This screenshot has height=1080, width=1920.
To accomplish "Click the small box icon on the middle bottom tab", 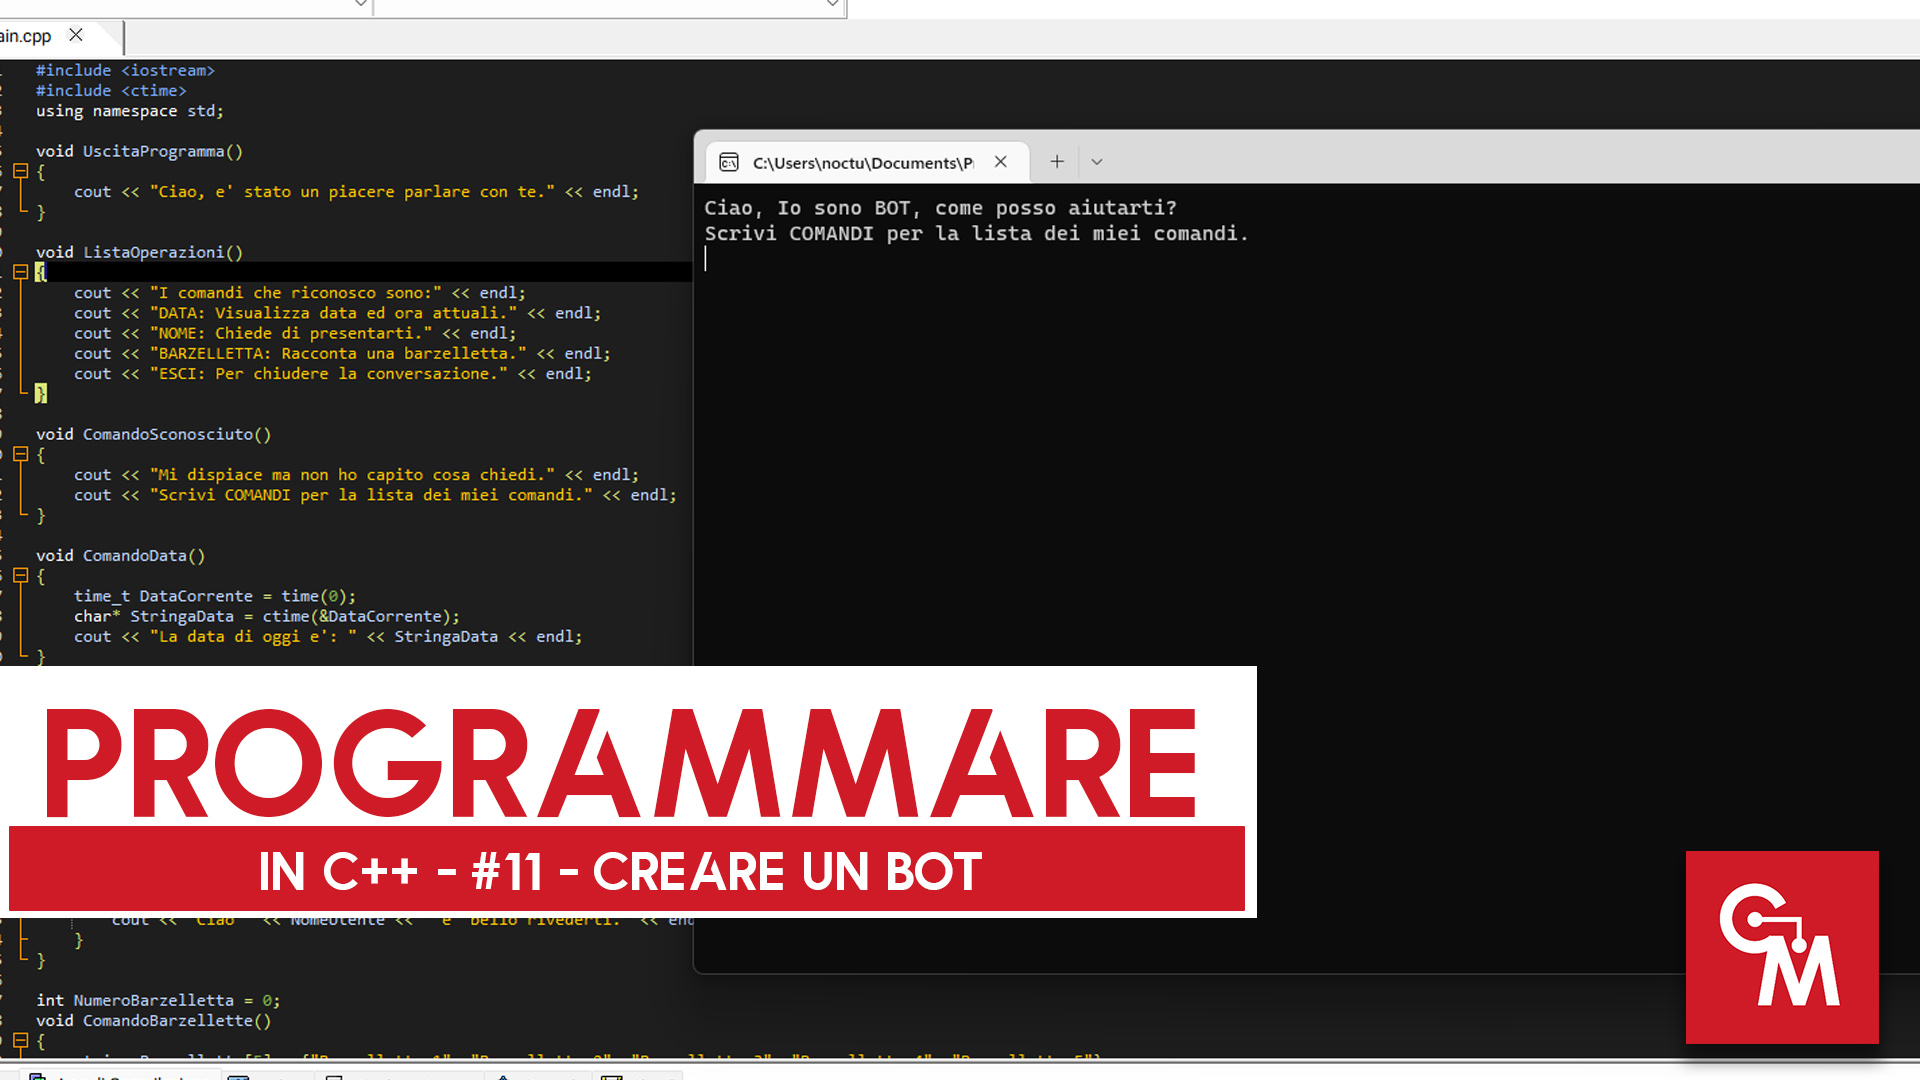I will point(334,1075).
